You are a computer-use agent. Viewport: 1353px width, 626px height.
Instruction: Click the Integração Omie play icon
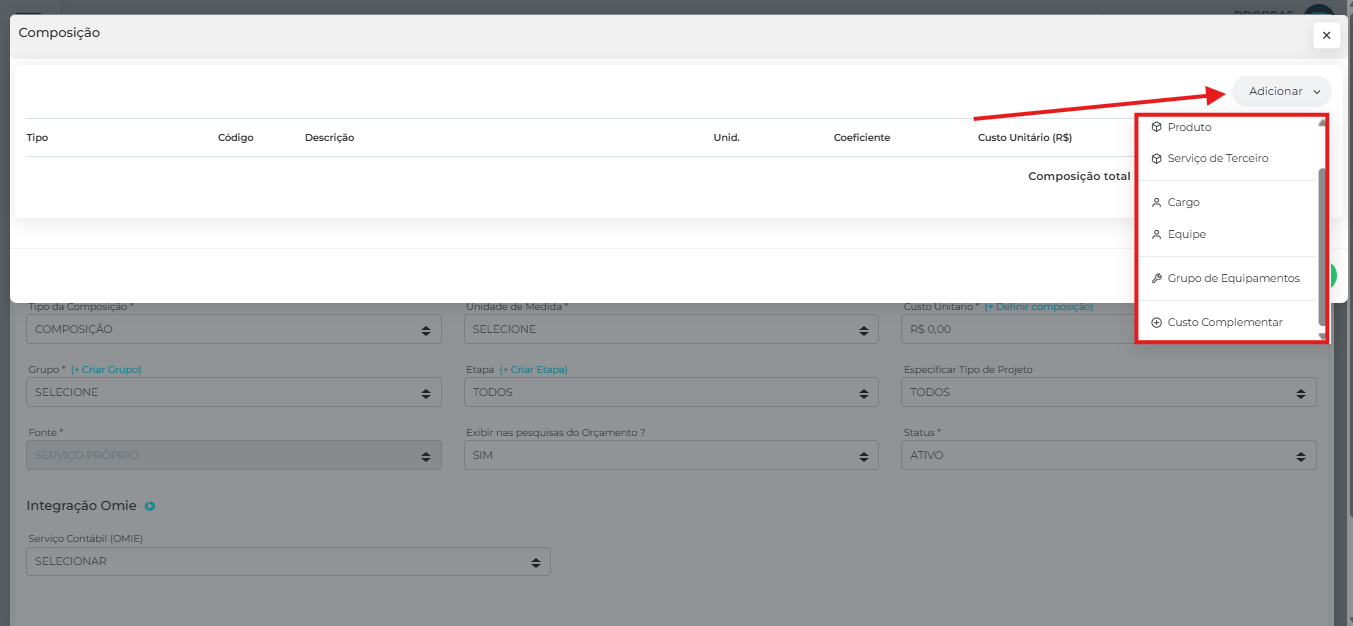[x=150, y=506]
